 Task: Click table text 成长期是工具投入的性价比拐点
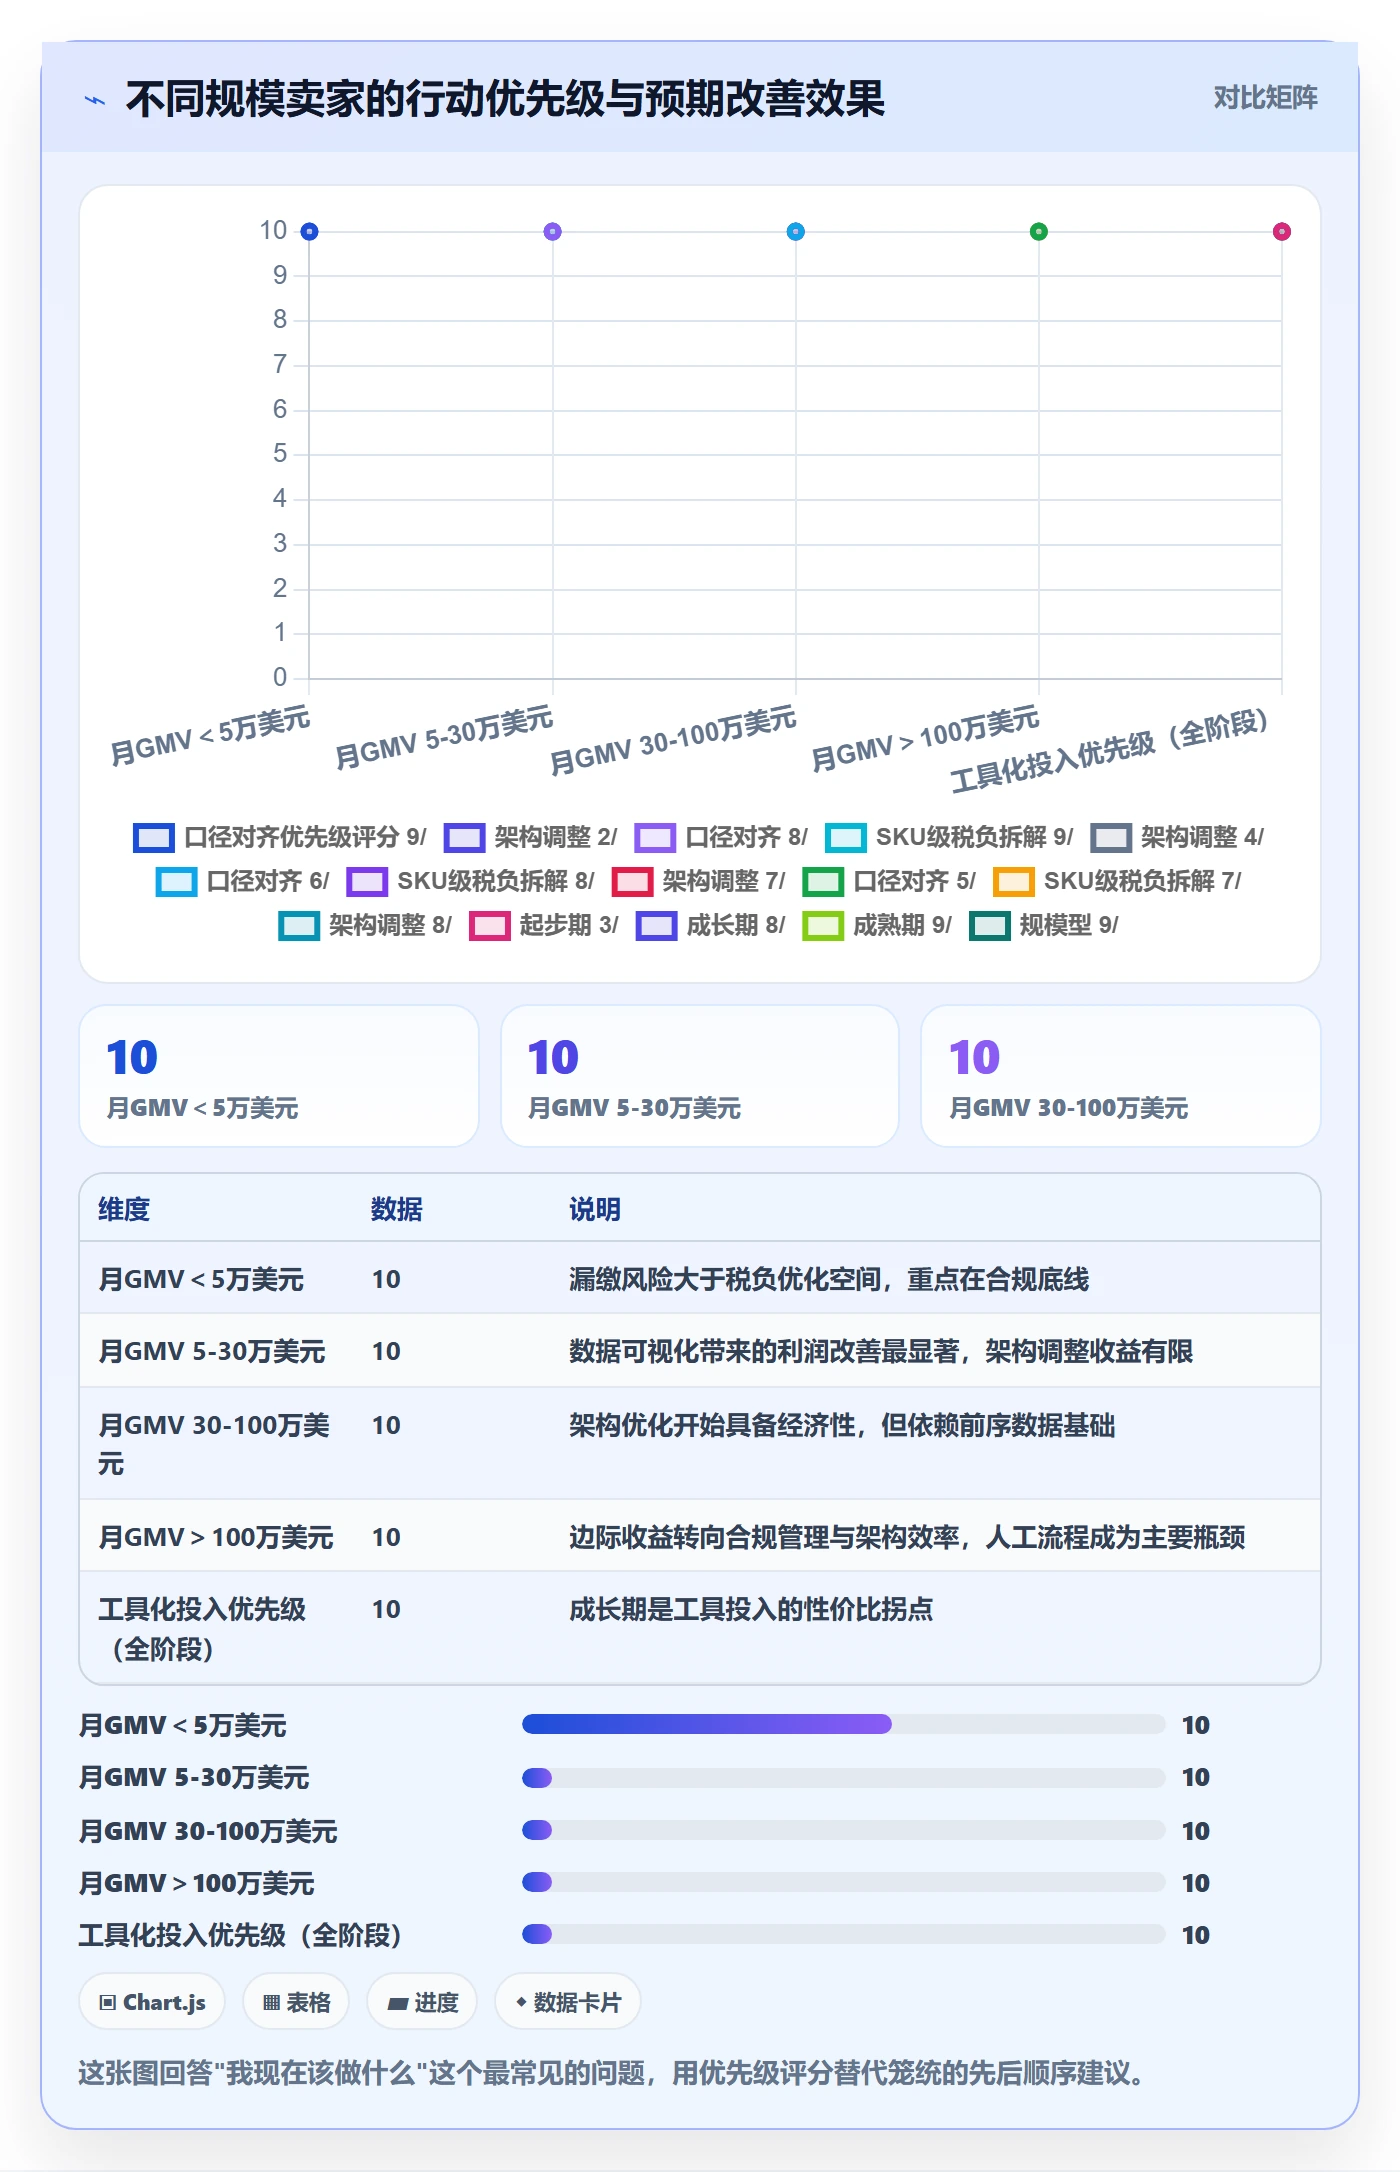click(x=751, y=1610)
